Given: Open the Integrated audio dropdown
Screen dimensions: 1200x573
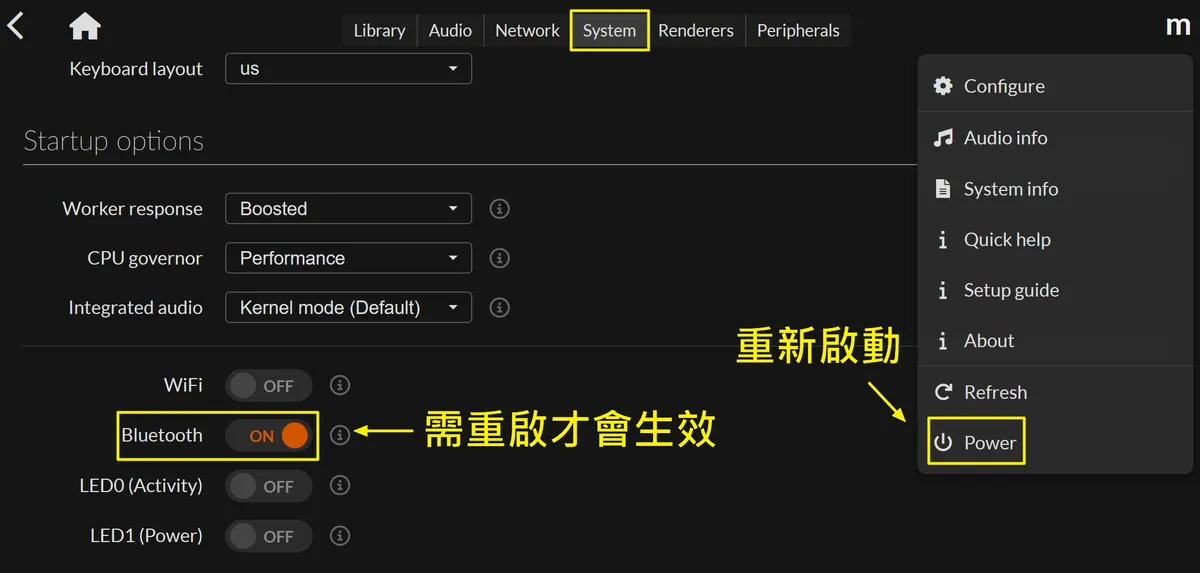Looking at the screenshot, I should click(x=348, y=308).
